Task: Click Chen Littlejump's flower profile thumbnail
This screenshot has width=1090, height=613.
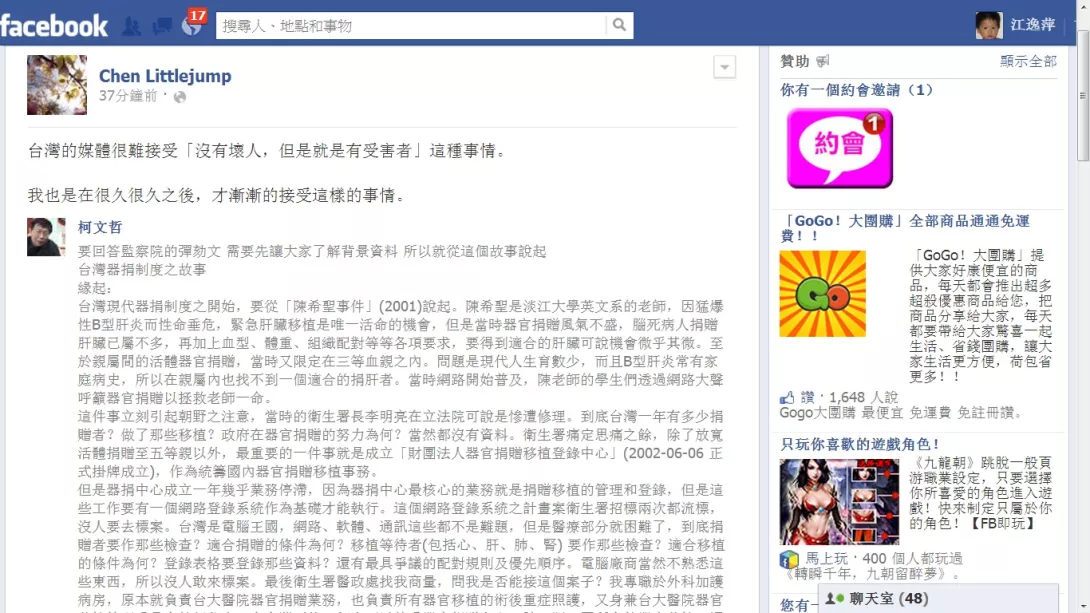Action: [x=57, y=85]
